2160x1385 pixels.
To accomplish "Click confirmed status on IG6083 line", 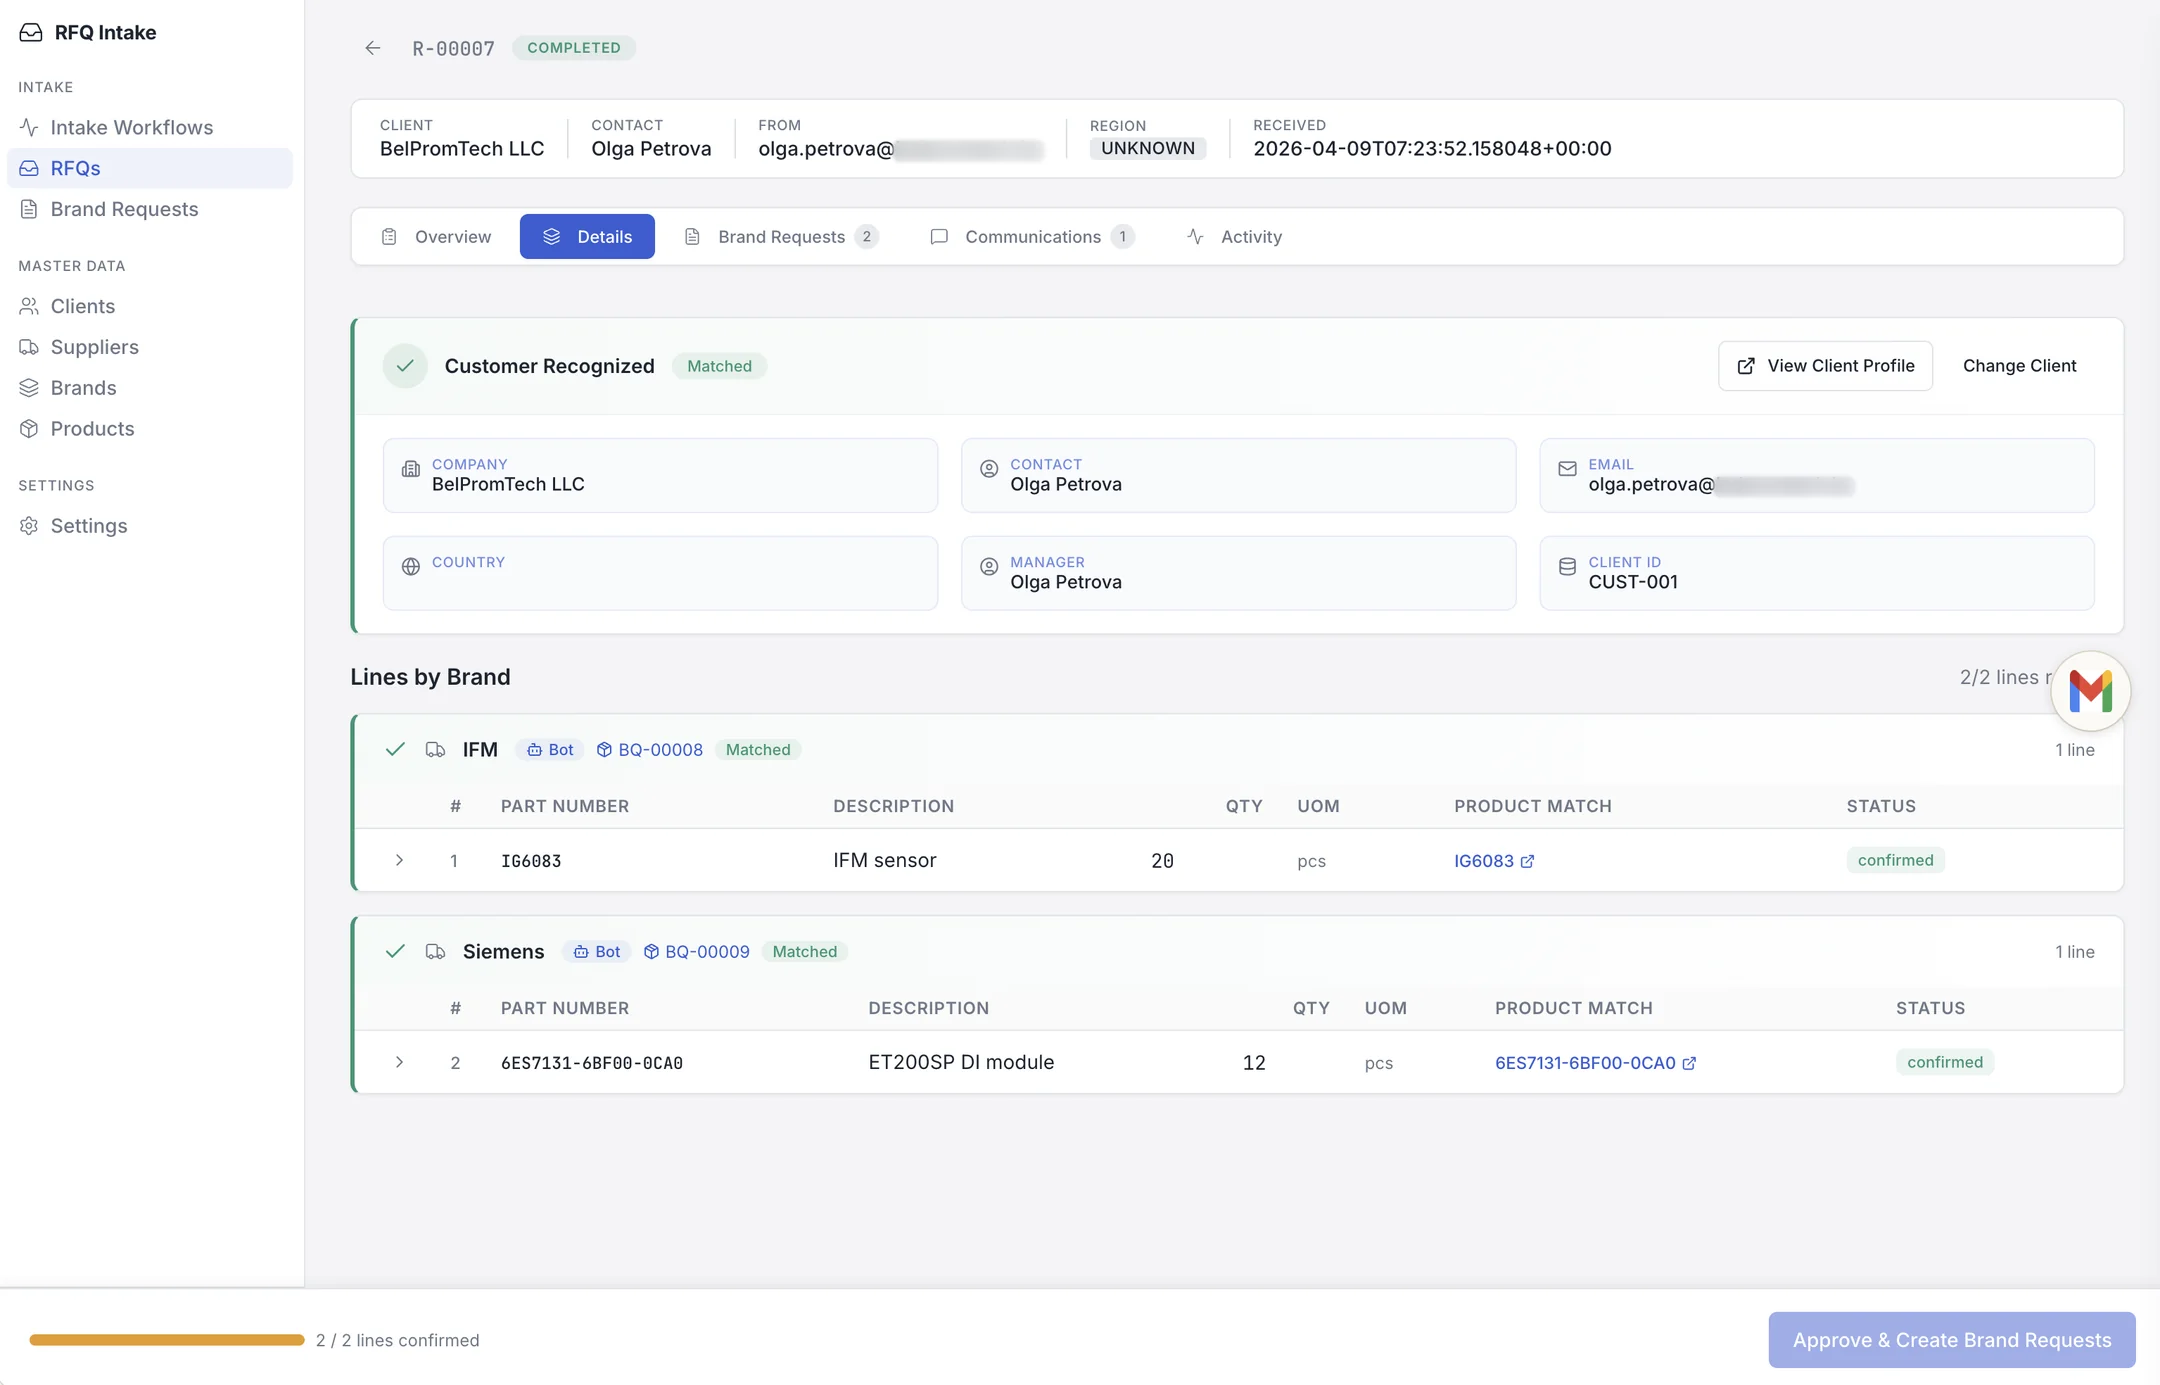I will [1895, 860].
